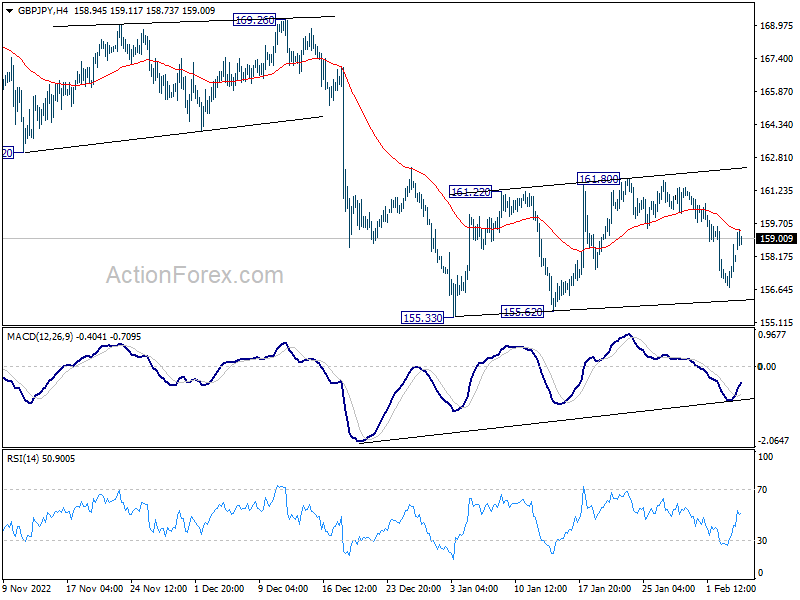Click MACD scale value 0.9677

772,335
